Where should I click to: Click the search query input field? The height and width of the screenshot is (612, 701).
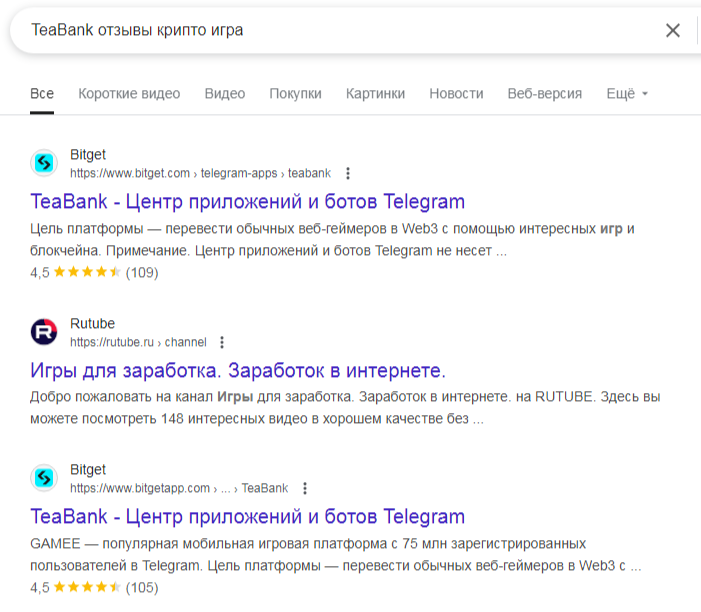click(x=330, y=30)
